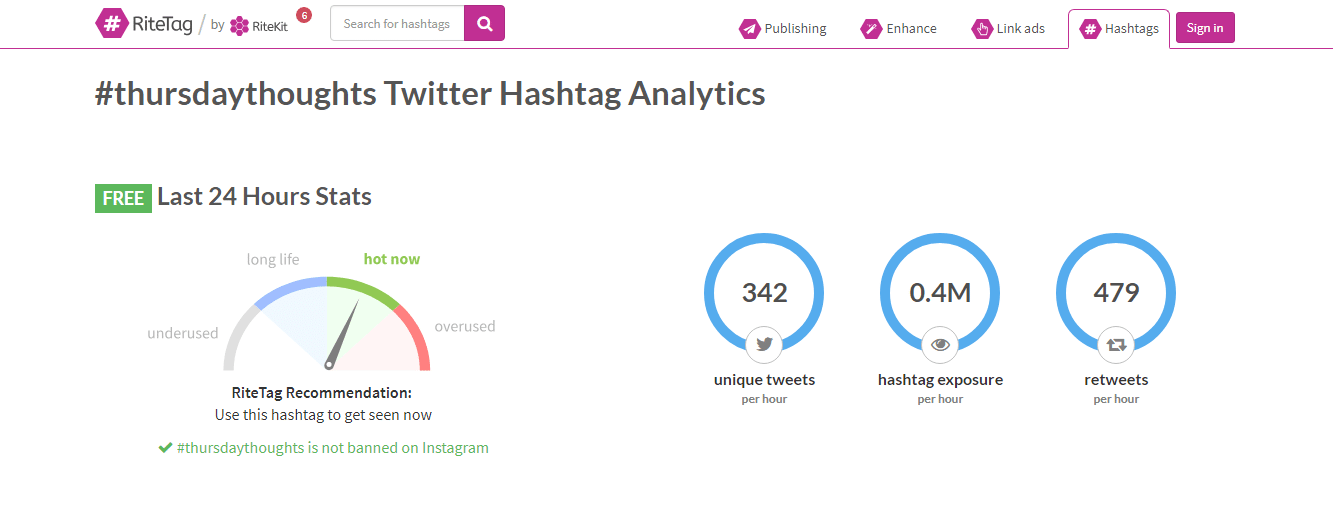1333x505 pixels.
Task: Click the Publishing paper plane icon
Action: click(x=750, y=29)
